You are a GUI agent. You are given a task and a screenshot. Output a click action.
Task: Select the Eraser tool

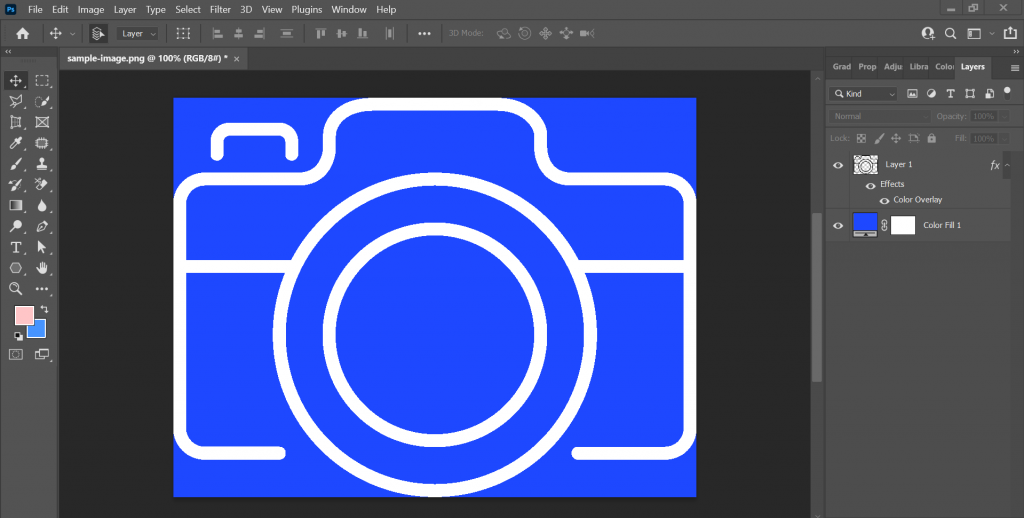pos(42,185)
